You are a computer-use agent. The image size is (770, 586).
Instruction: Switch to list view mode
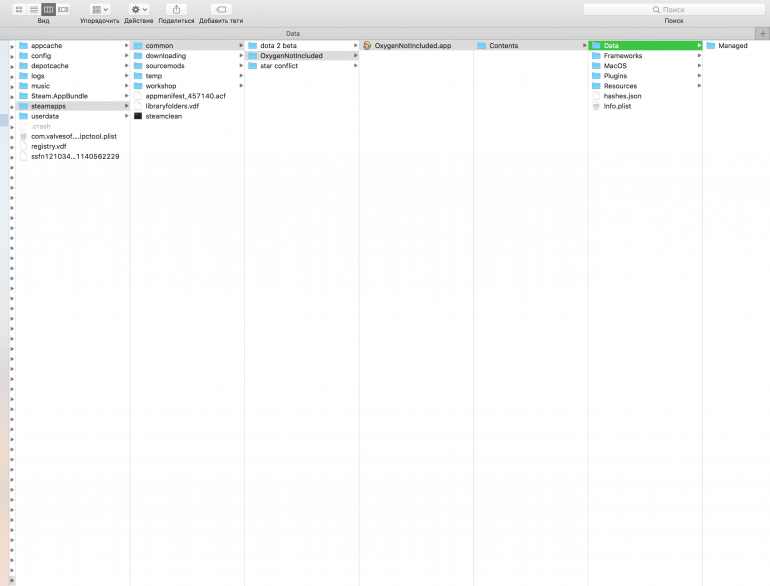click(x=33, y=9)
